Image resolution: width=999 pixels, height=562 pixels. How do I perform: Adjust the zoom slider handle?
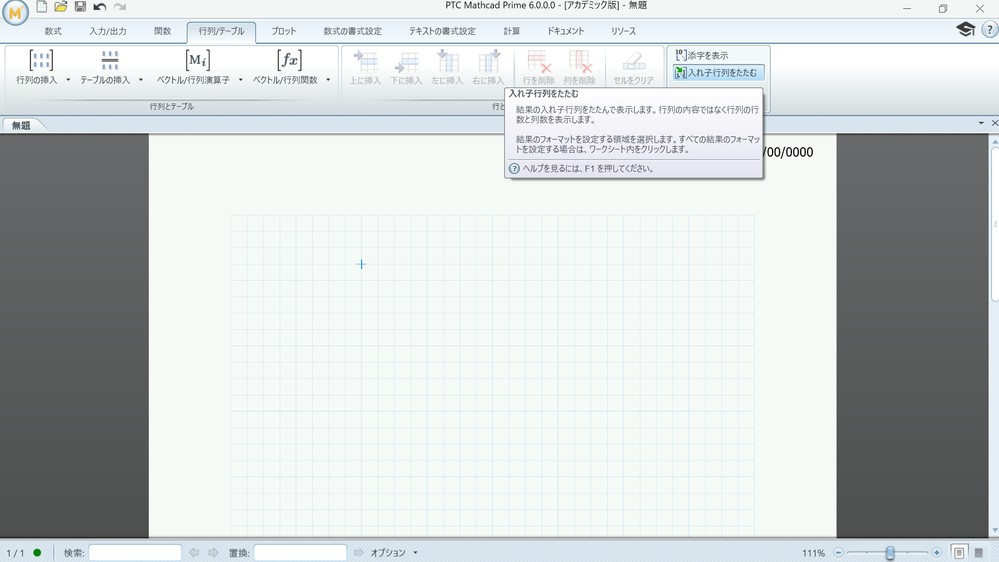pos(890,552)
